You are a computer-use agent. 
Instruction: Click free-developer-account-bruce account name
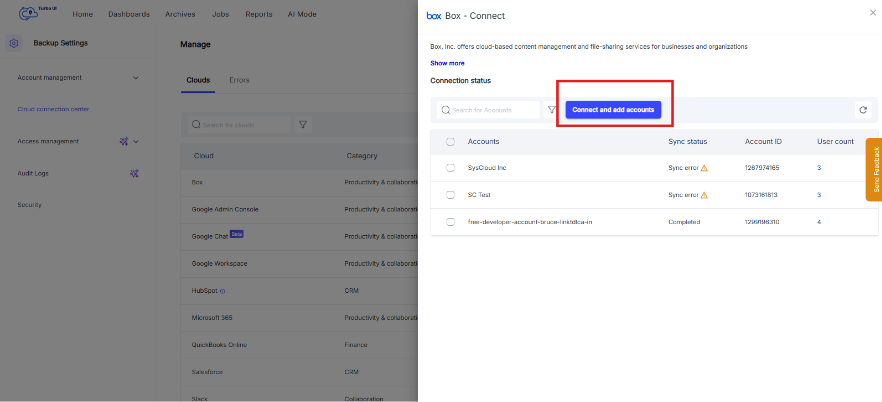click(530, 222)
